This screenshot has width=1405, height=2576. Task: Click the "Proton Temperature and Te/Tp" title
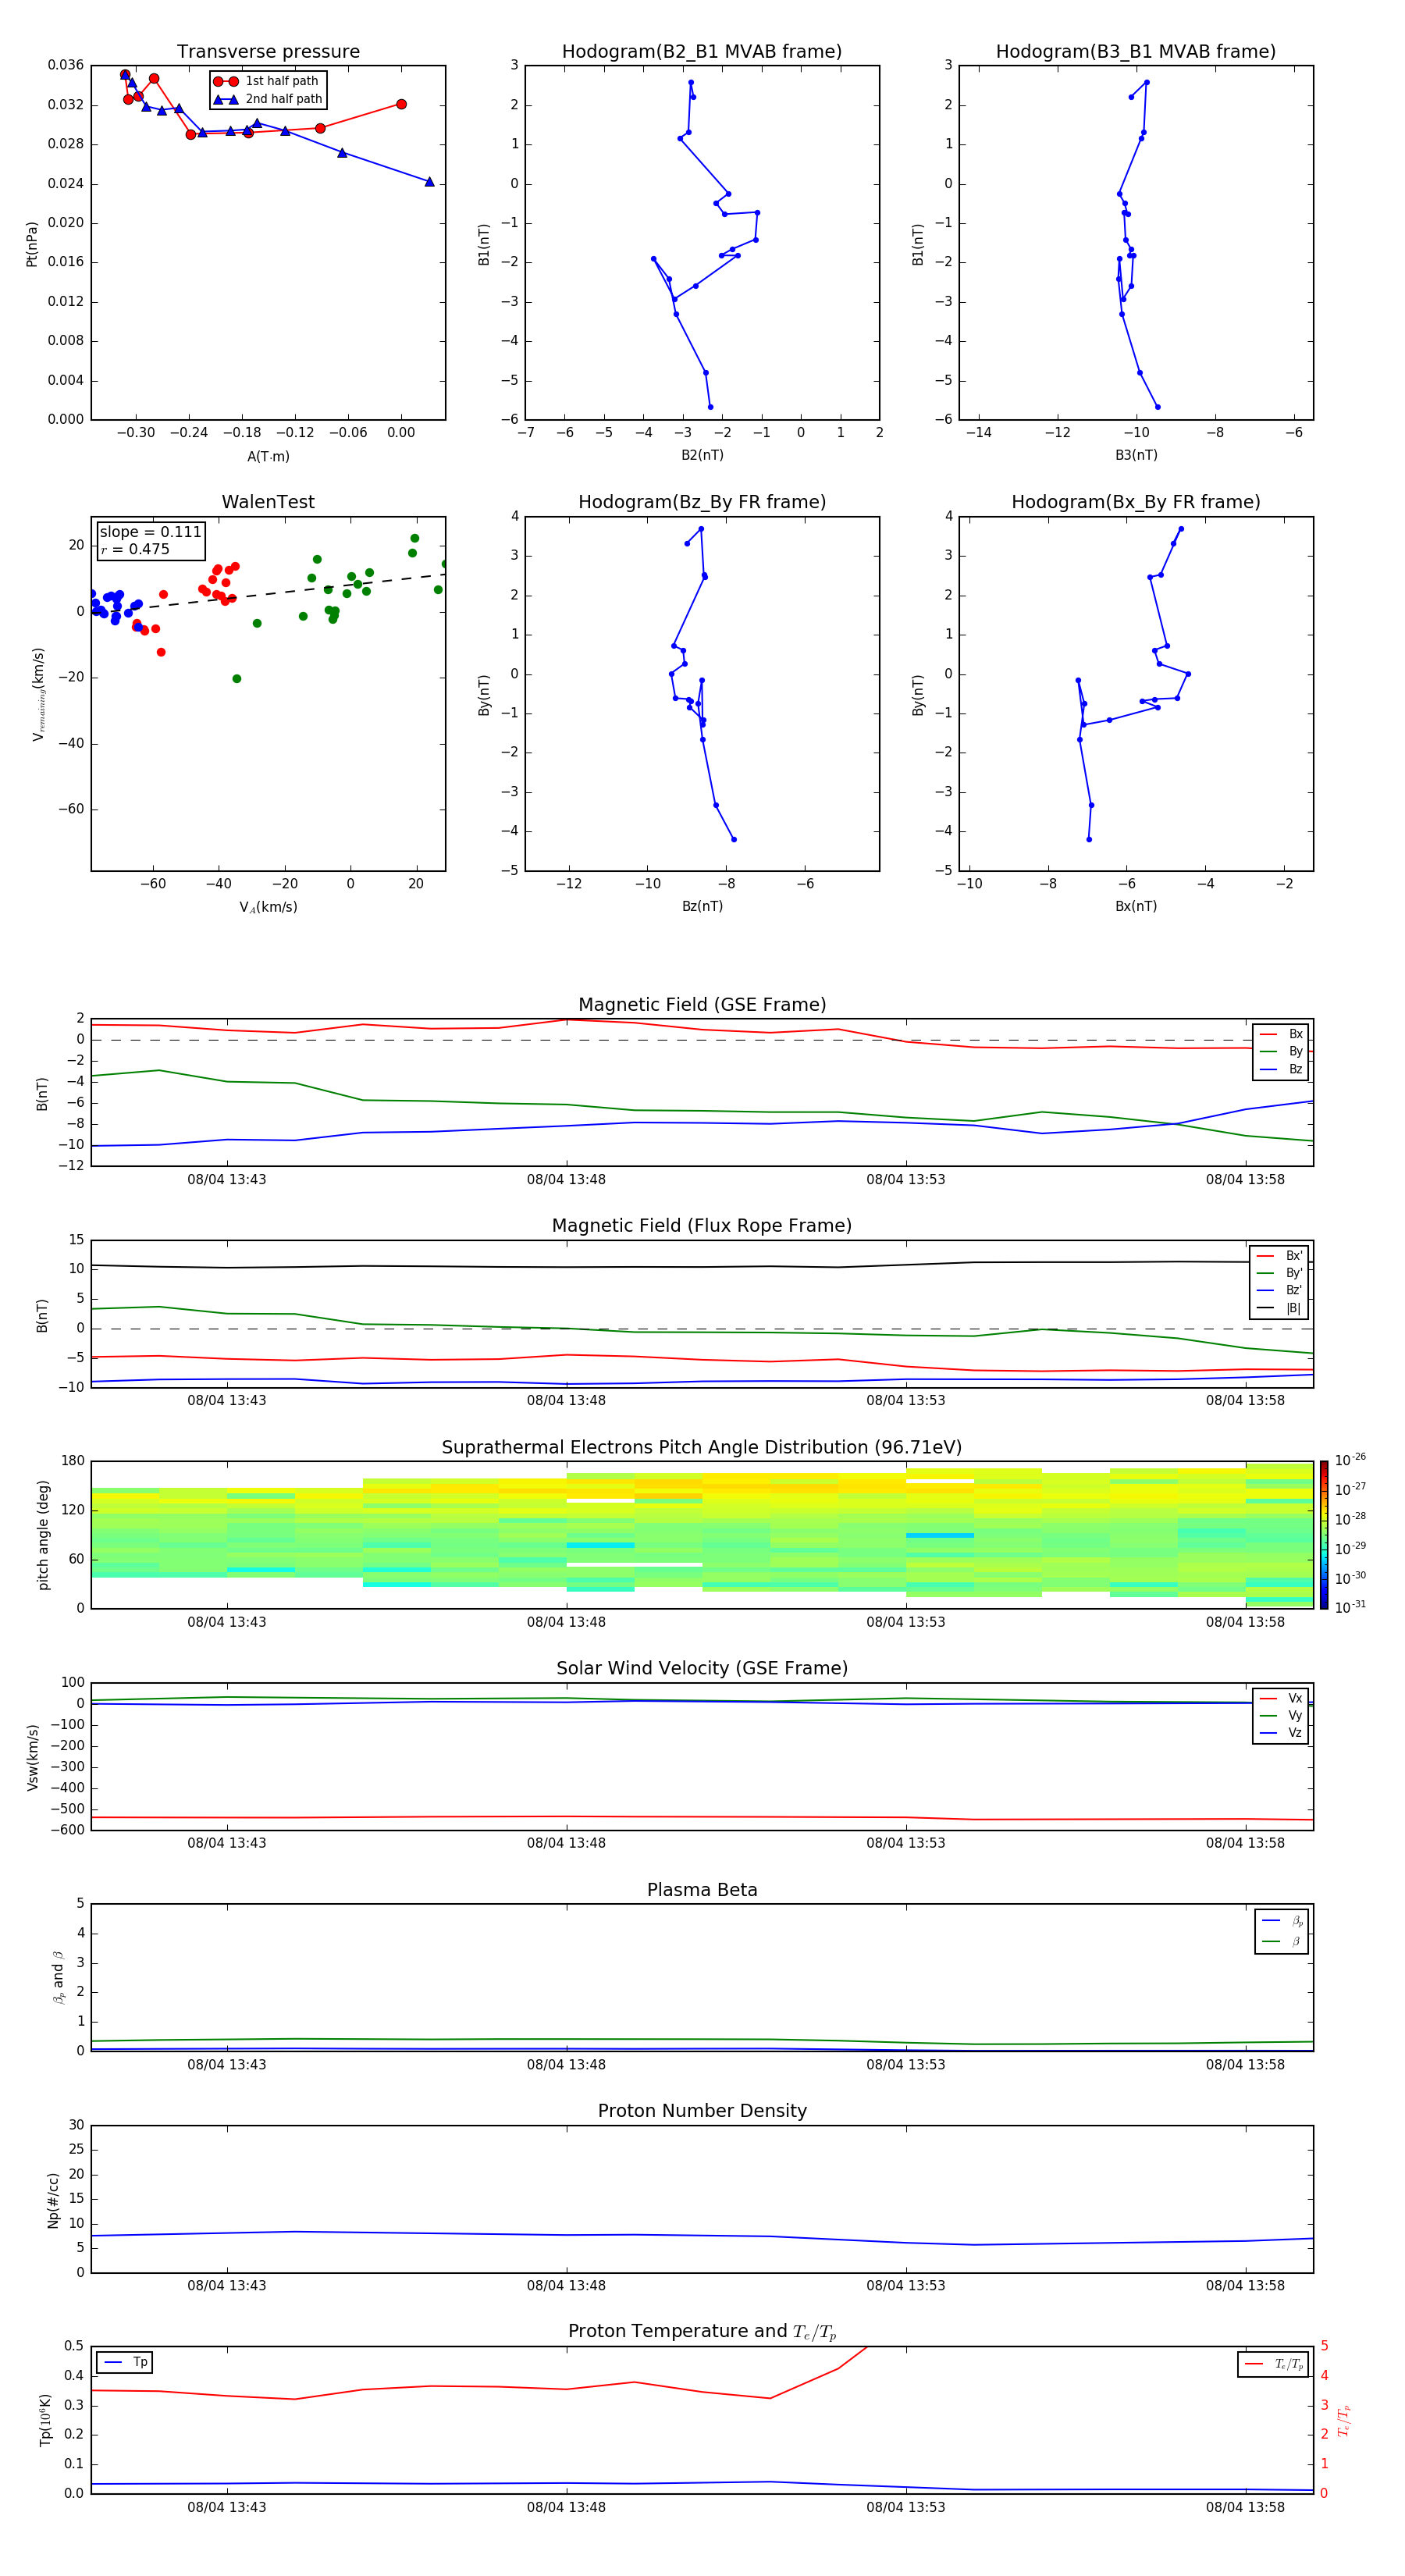[x=702, y=2332]
